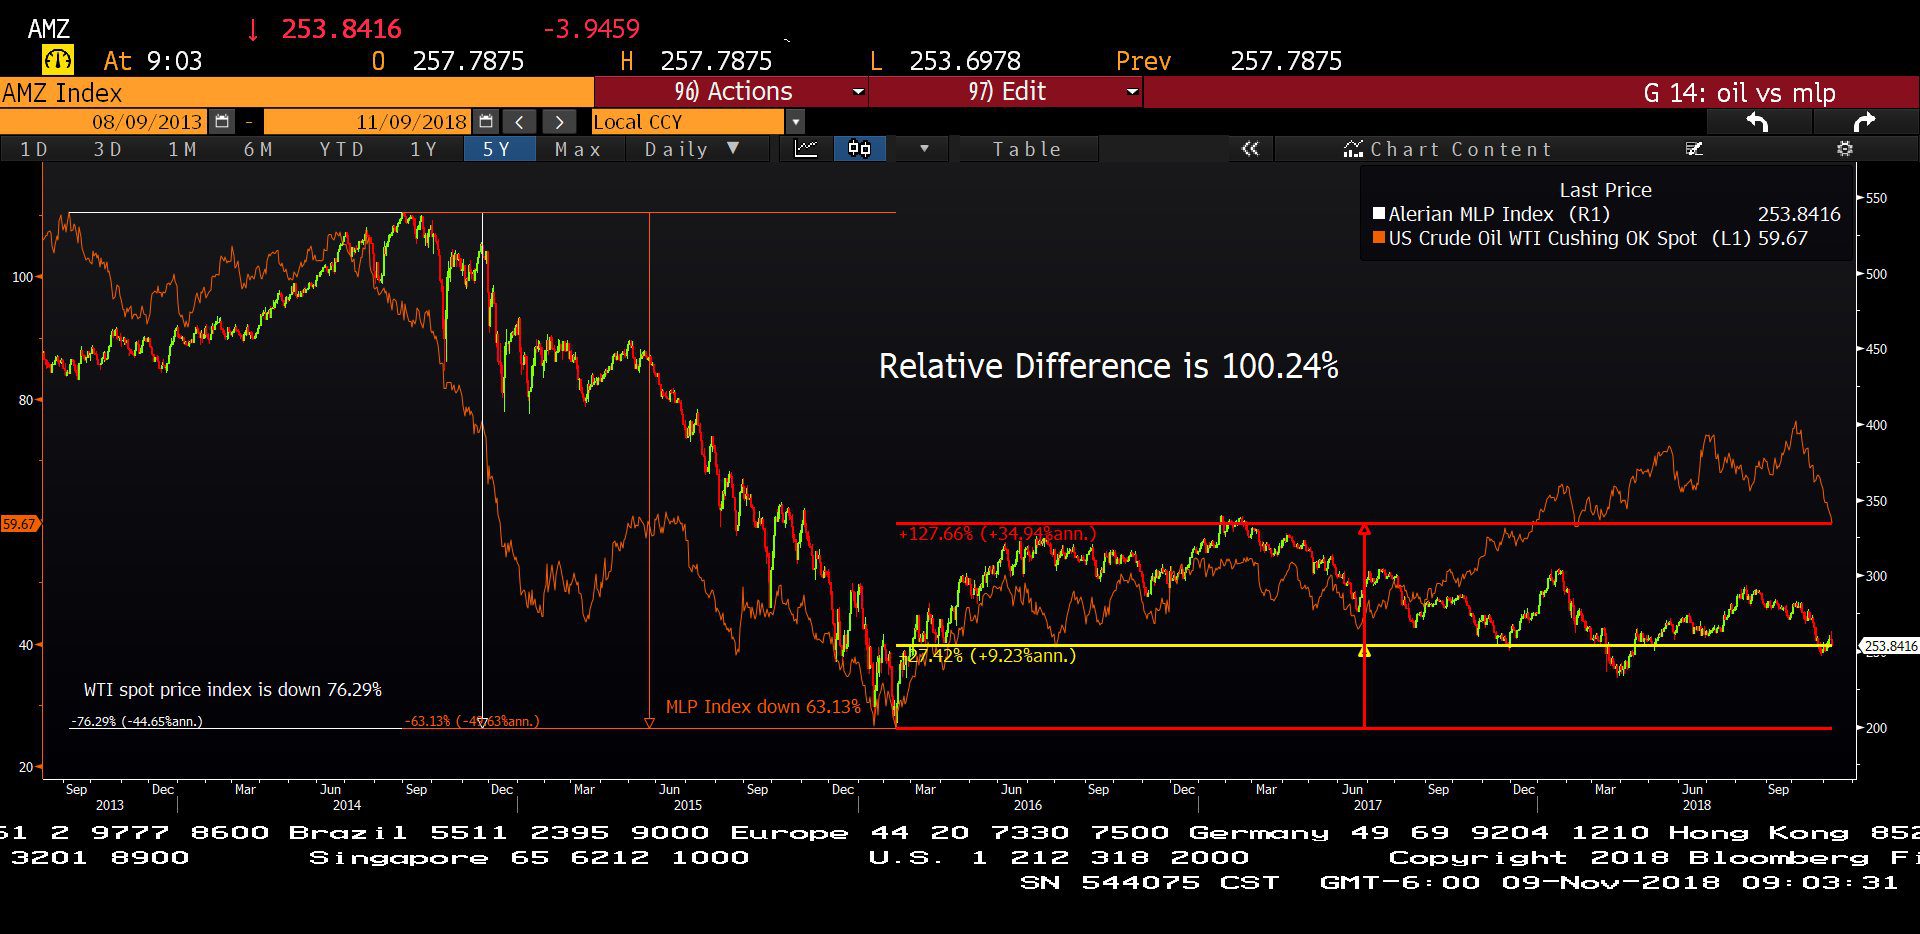Click the Prev 257.7875 value
The height and width of the screenshot is (934, 1920).
[x=1286, y=61]
